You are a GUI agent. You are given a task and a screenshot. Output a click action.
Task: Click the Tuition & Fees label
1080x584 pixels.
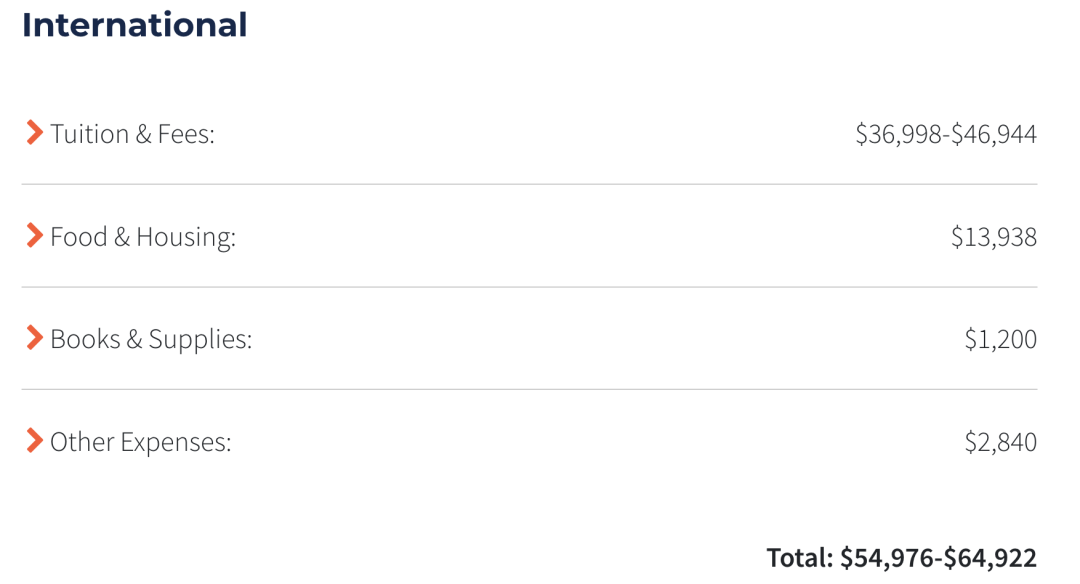132,134
